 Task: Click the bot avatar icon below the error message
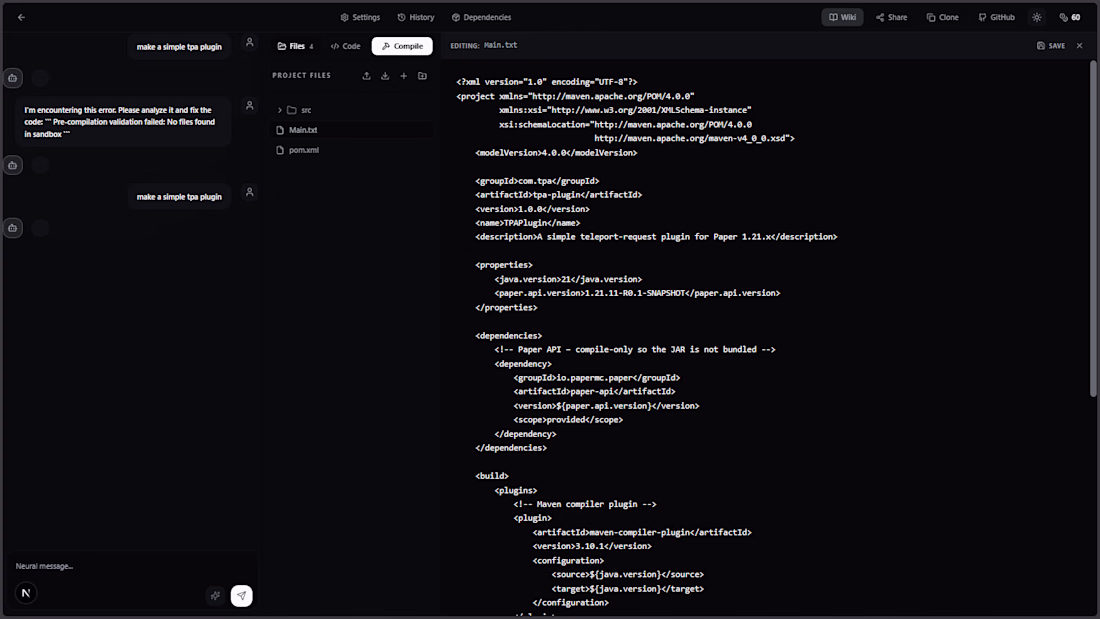tap(13, 165)
